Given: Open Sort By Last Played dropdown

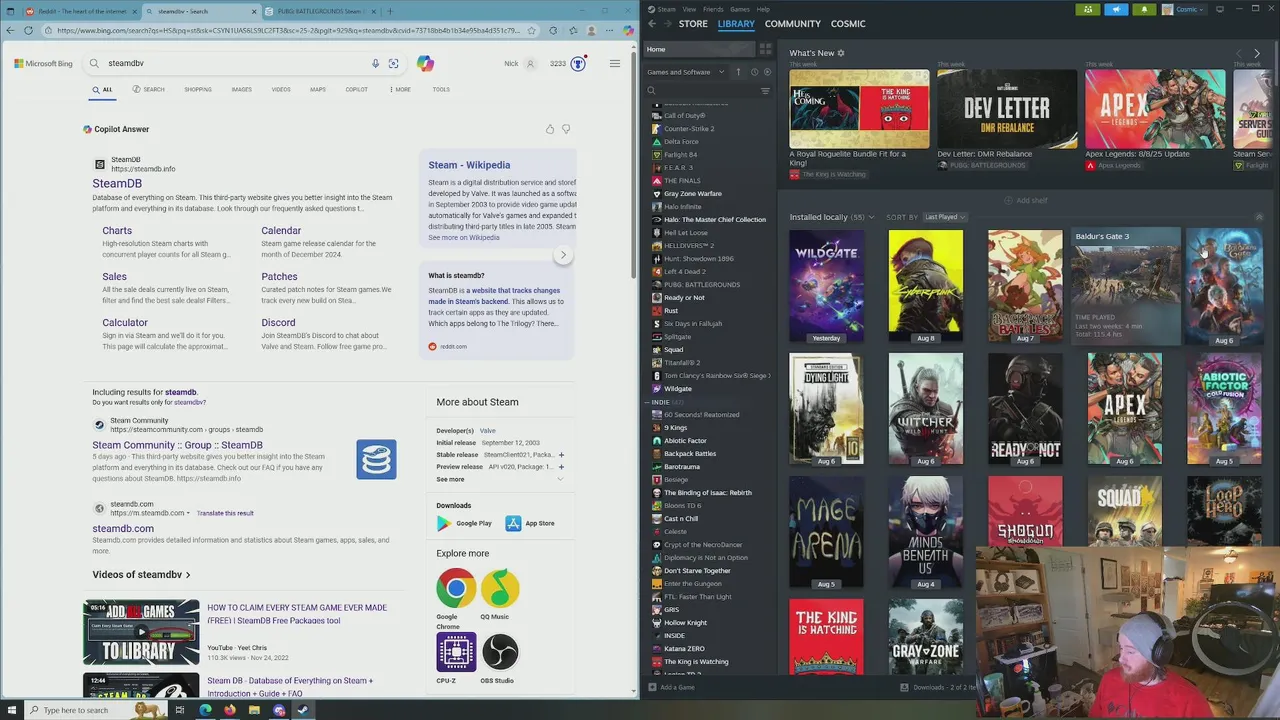Looking at the screenshot, I should tap(944, 217).
